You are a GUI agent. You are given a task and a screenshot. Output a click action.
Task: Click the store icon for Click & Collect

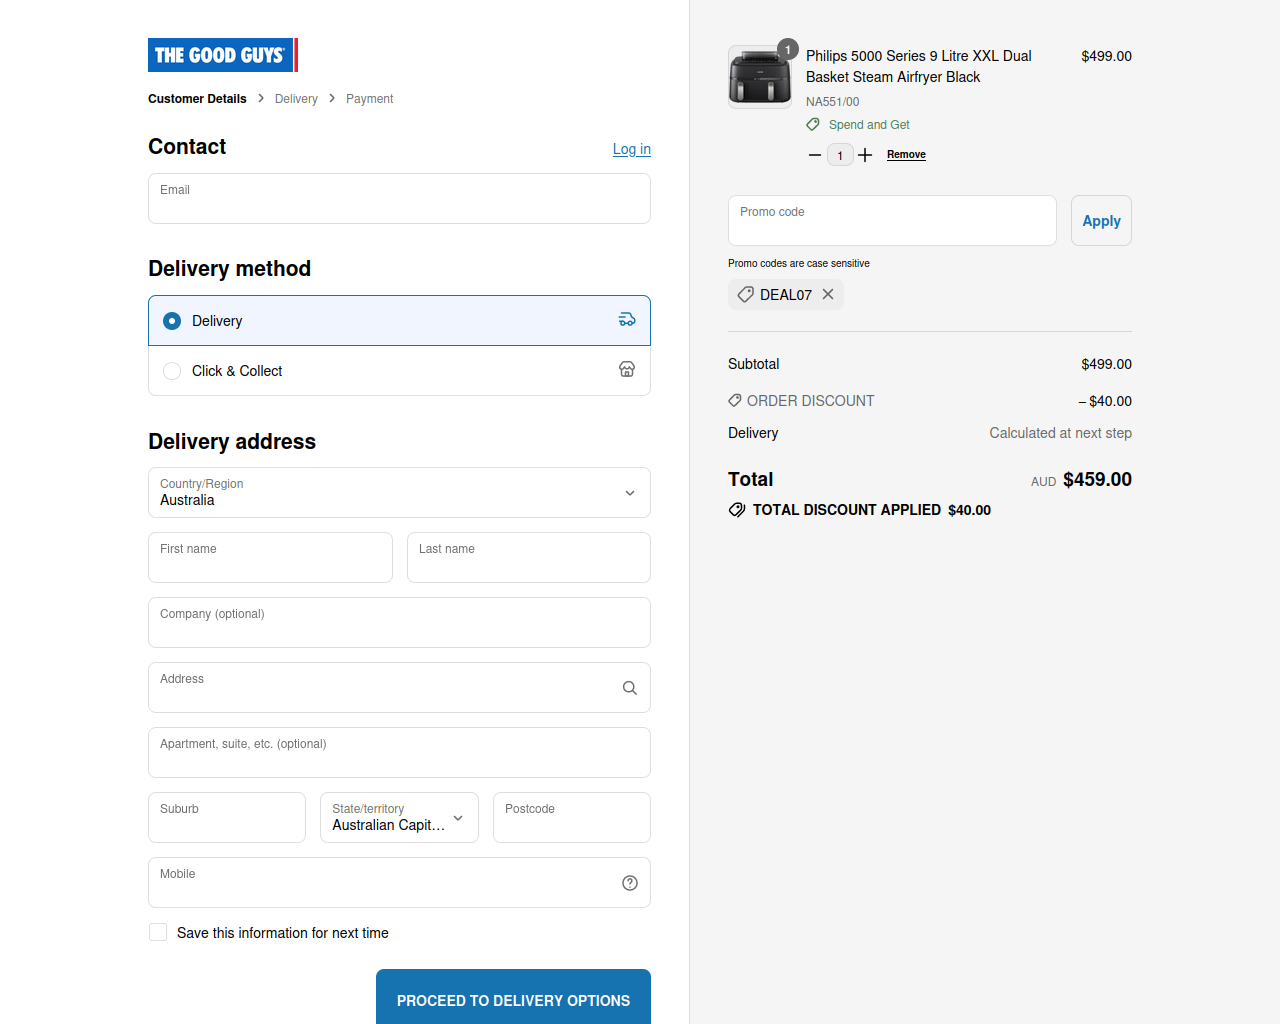627,370
